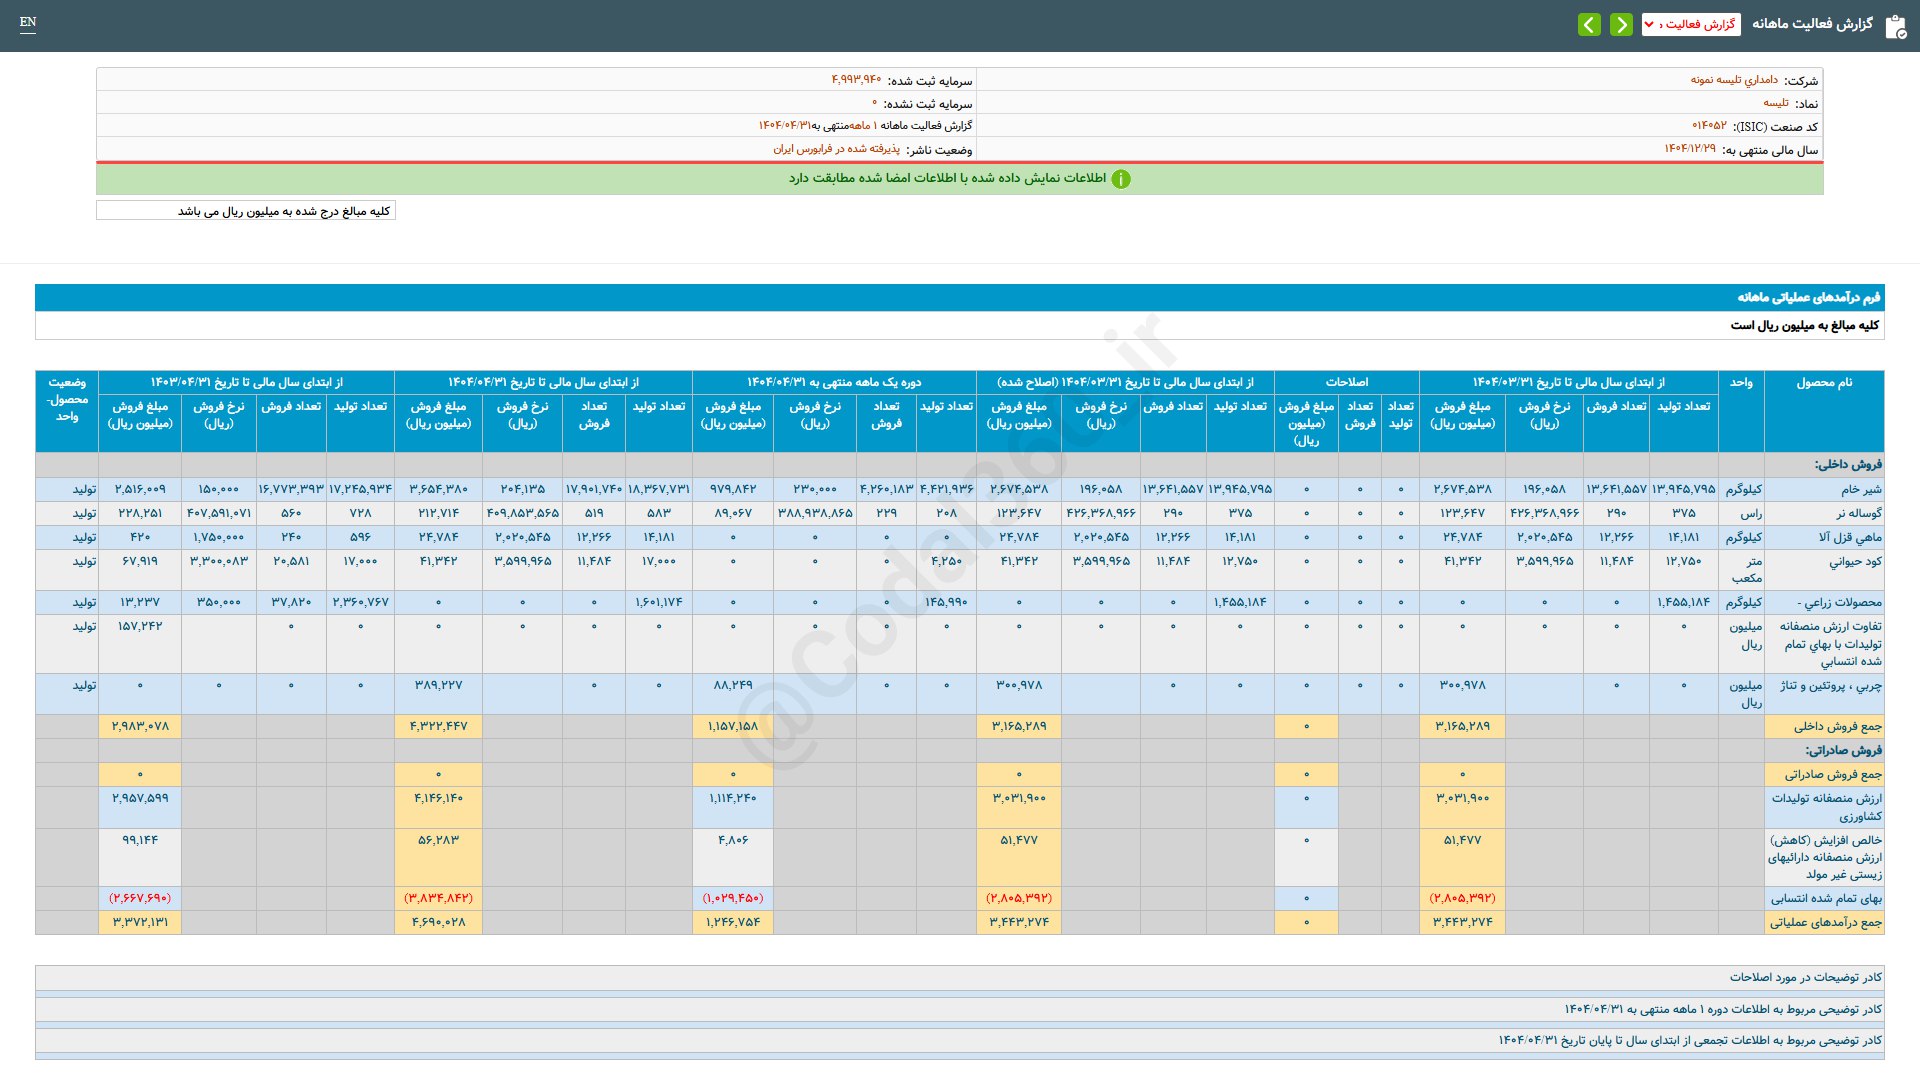Image resolution: width=1920 pixels, height=1080 pixels.
Task: Click company name دامداری تلیسه نمونه
Action: point(1734,80)
